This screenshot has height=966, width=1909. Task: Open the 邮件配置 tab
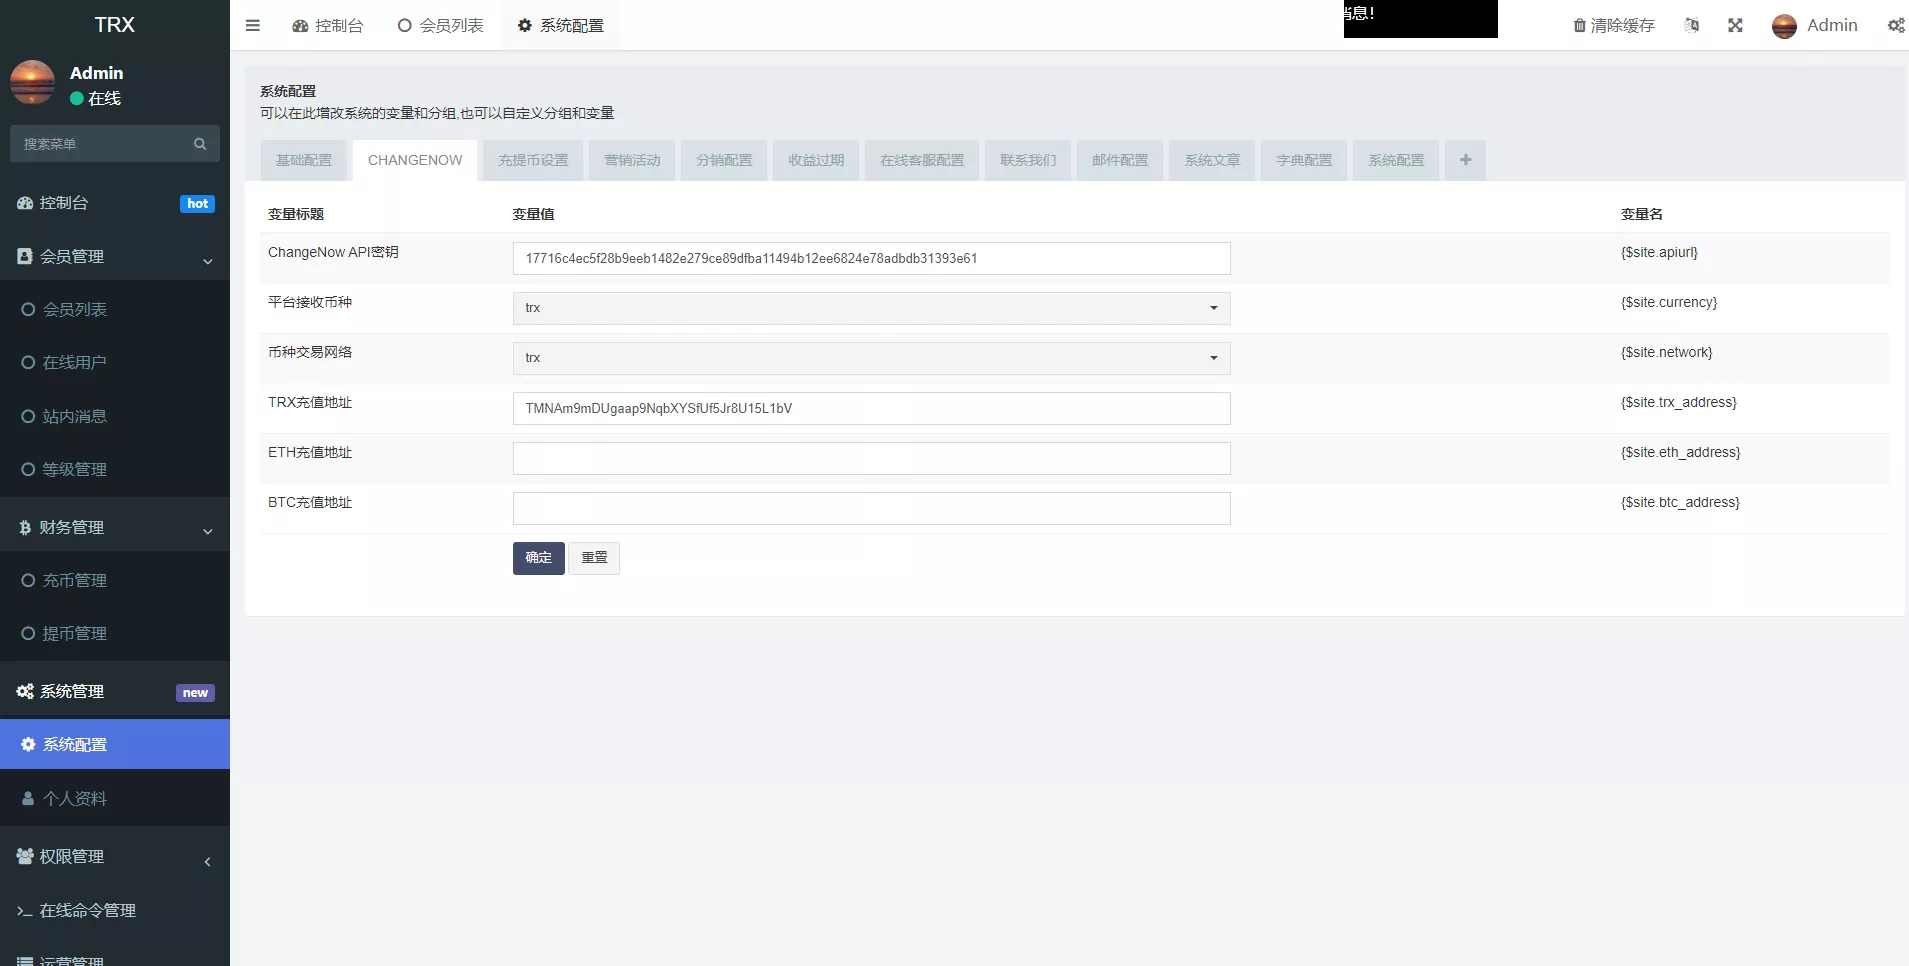[1120, 160]
